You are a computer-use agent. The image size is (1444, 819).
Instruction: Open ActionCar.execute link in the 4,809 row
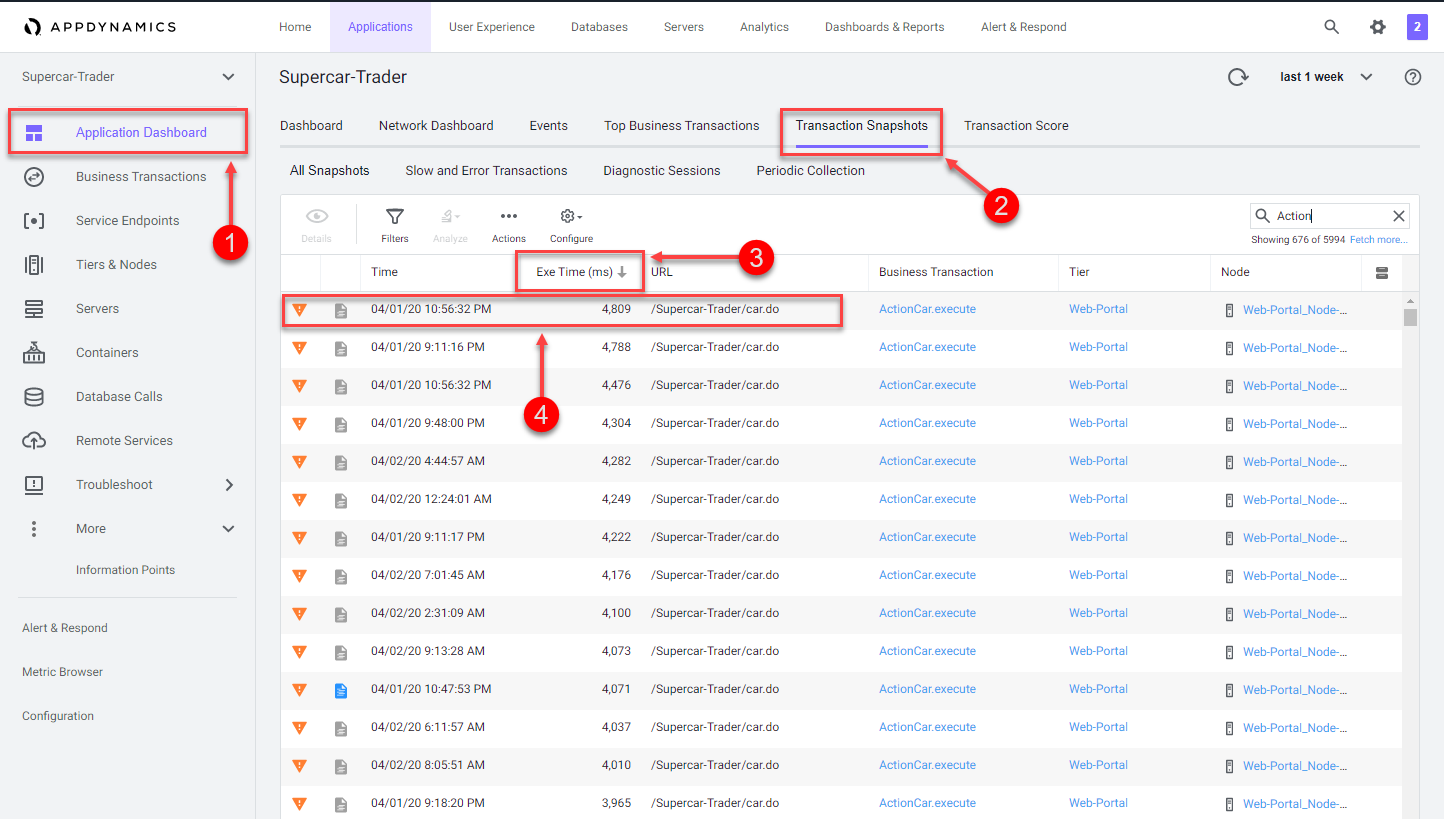click(927, 309)
